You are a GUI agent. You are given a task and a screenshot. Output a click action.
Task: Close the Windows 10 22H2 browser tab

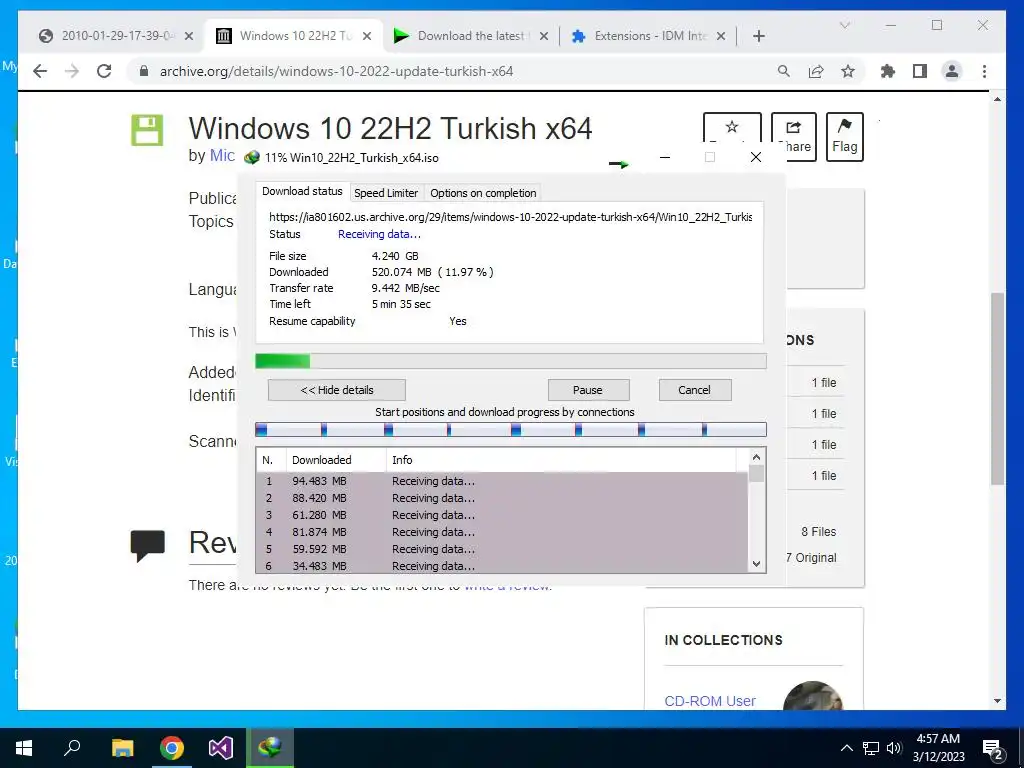(x=367, y=37)
